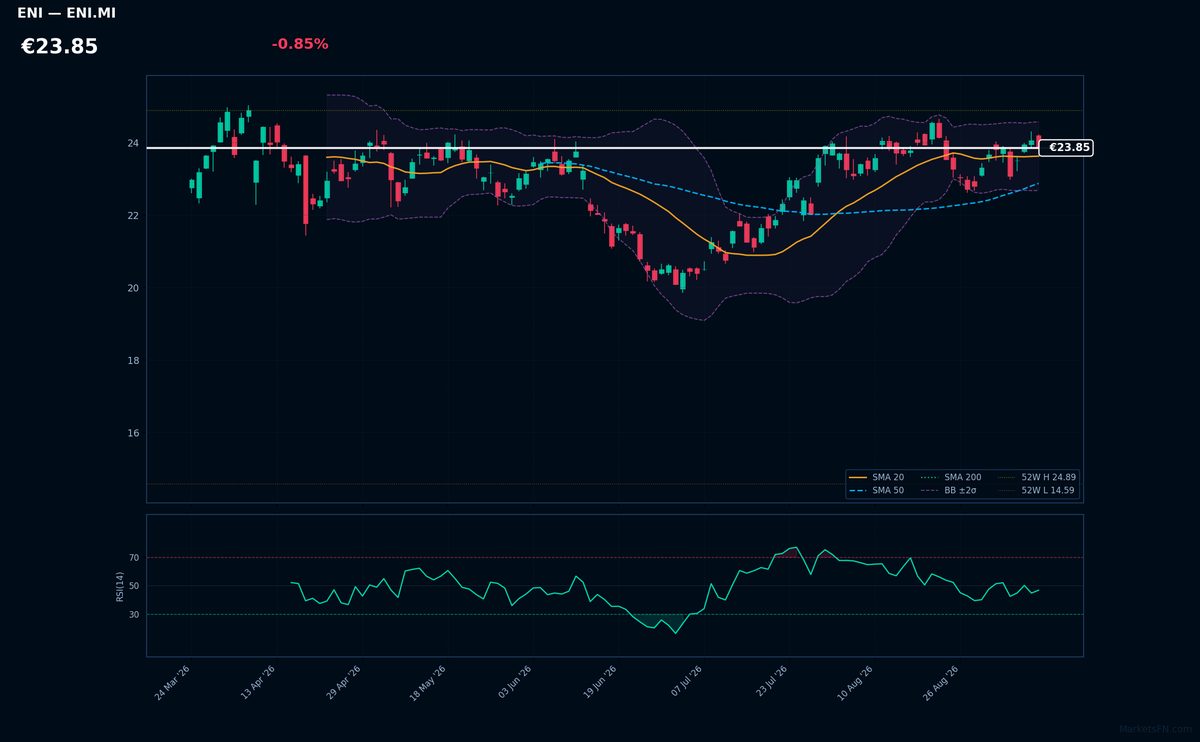Click the RSI(14) axis title

click(120, 586)
